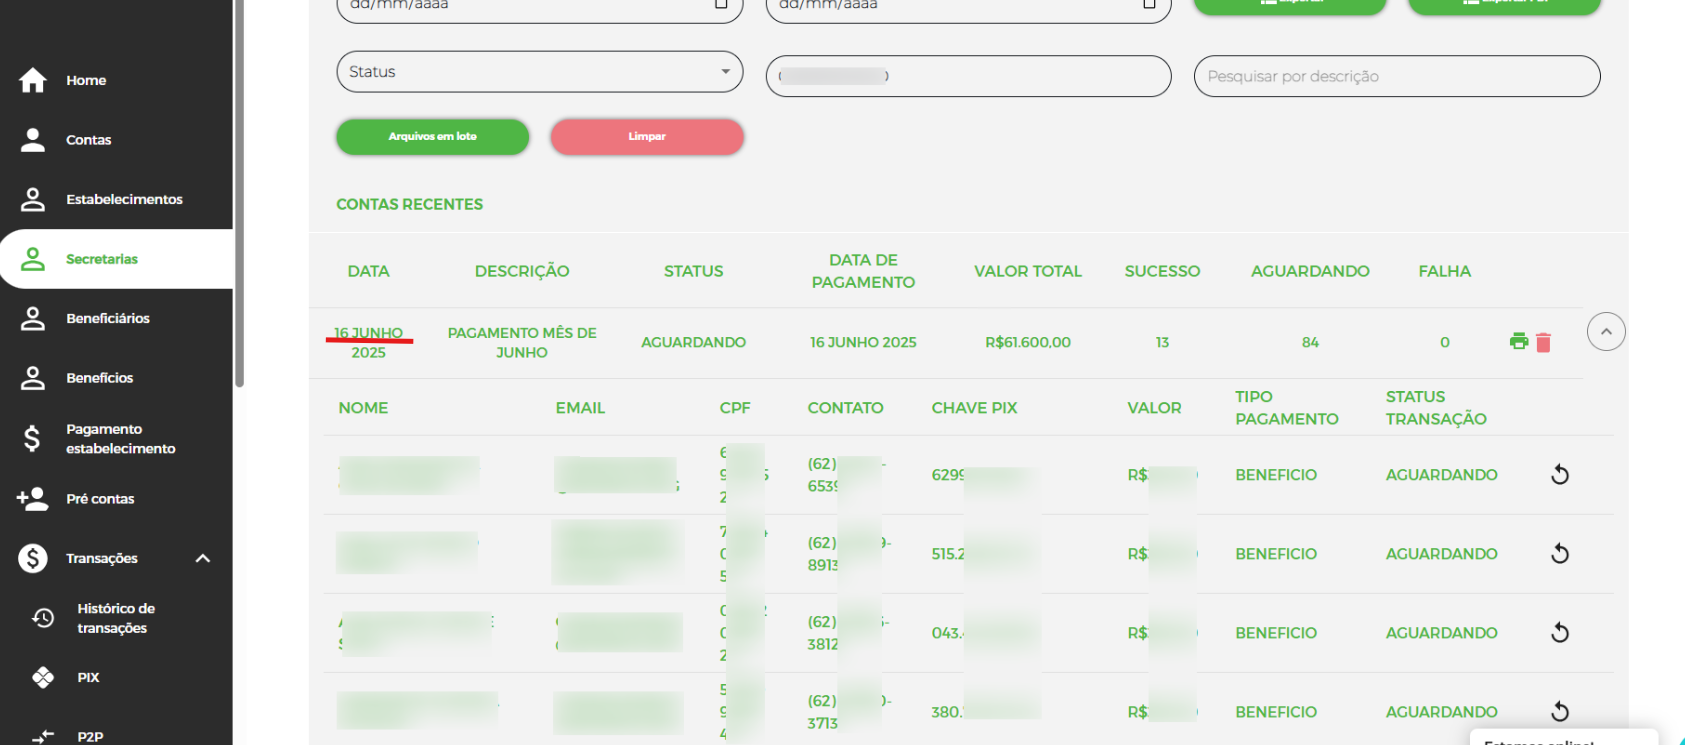Click the Pesquisar por descrição field
Screen dimensions: 1685x745
(x=1396, y=76)
